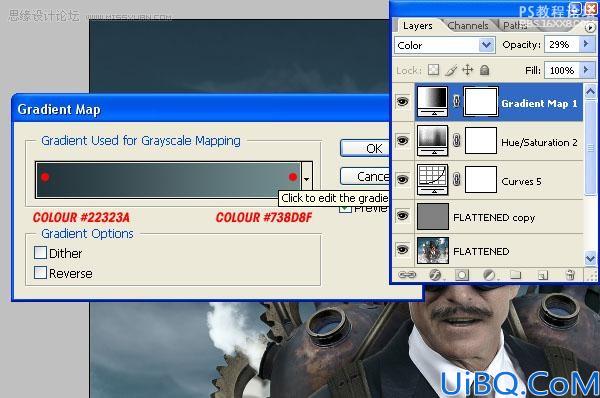
Task: Add a layer style (fx) icon
Action: pyautogui.click(x=435, y=275)
